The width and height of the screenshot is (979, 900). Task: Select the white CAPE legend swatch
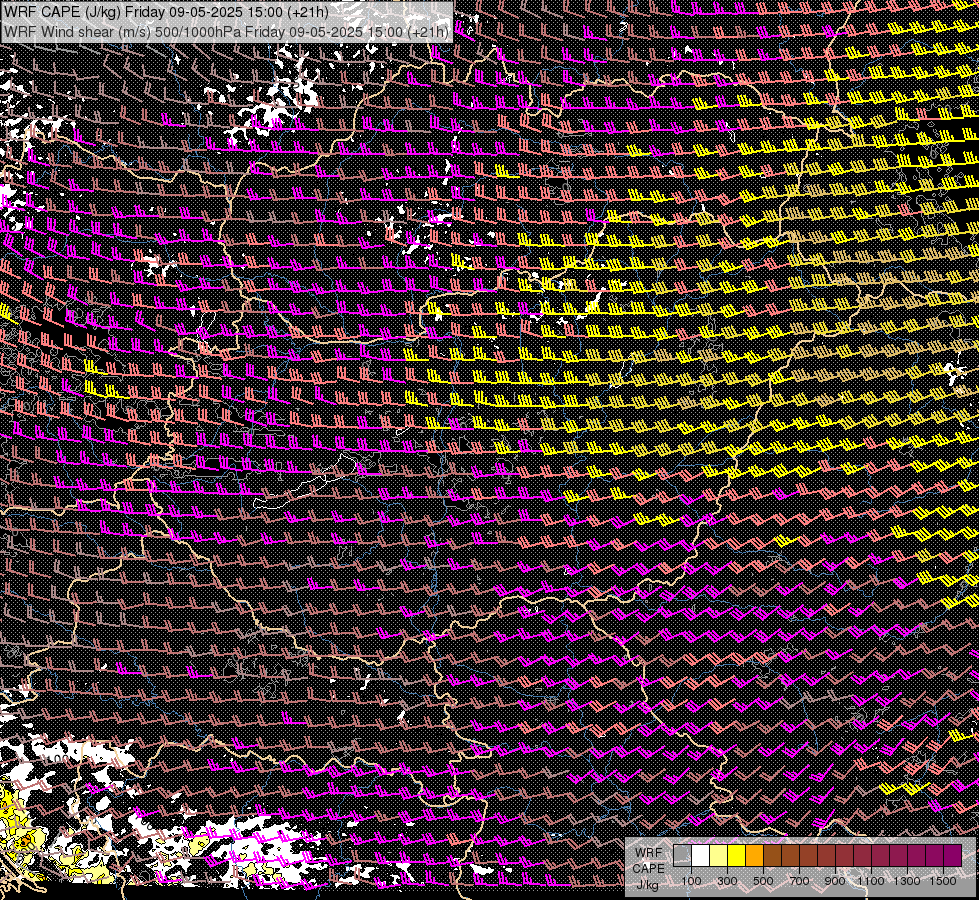[x=701, y=856]
